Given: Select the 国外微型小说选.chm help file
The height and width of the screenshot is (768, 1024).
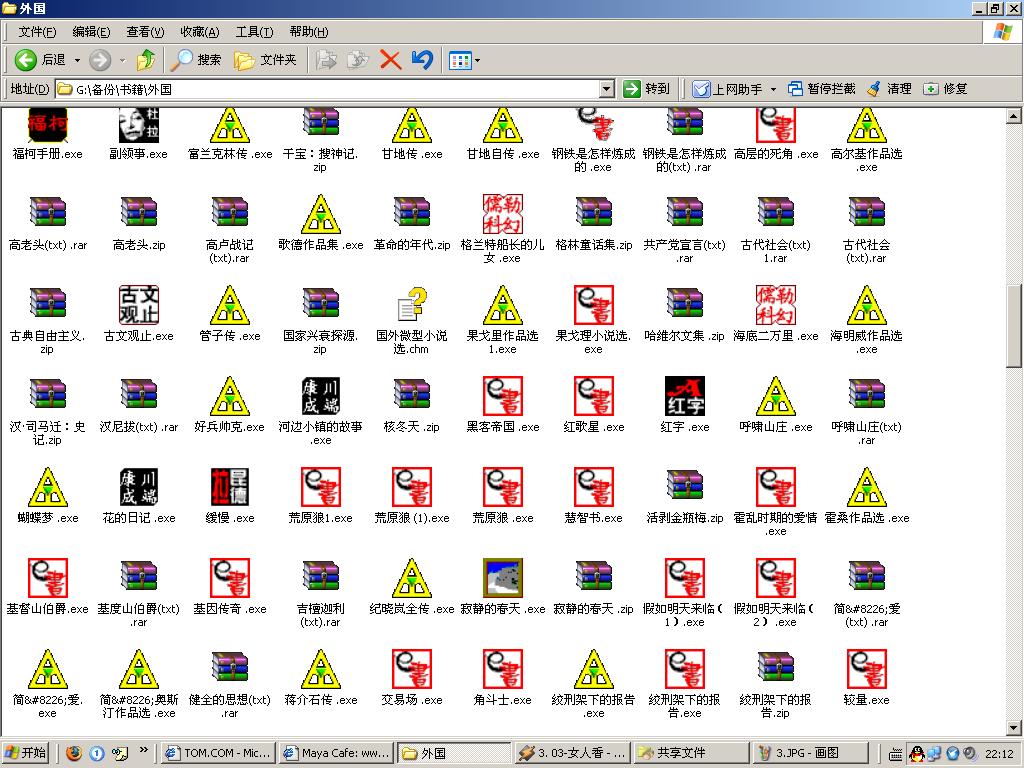Looking at the screenshot, I should point(411,305).
